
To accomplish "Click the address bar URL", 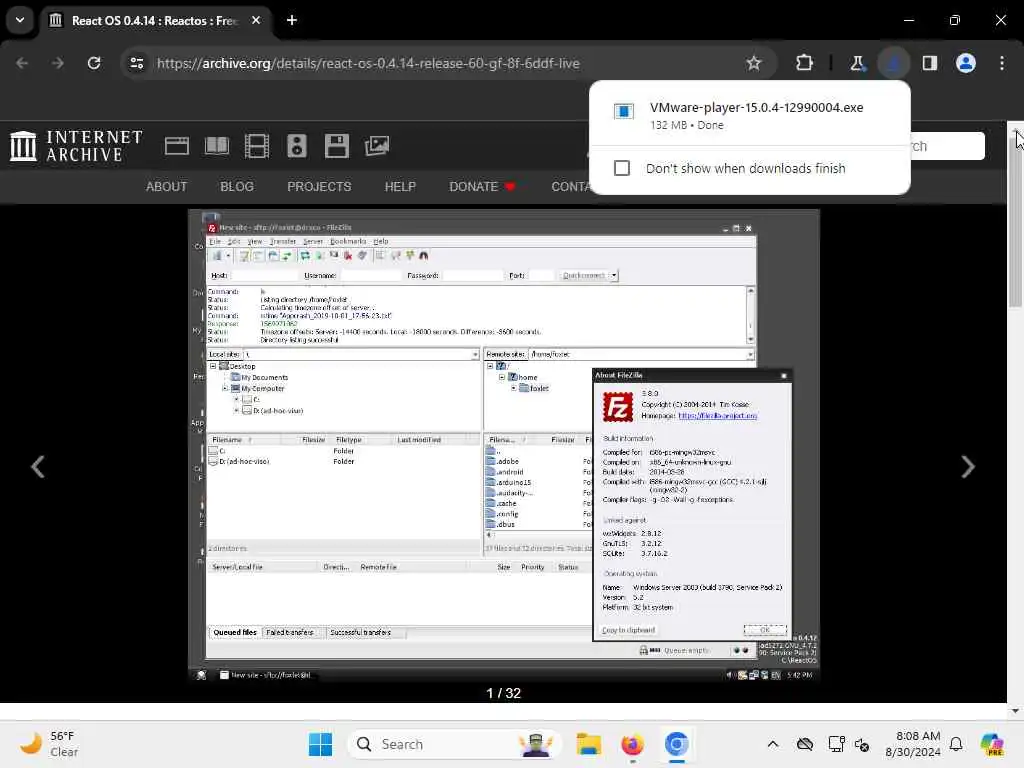I will tap(368, 63).
